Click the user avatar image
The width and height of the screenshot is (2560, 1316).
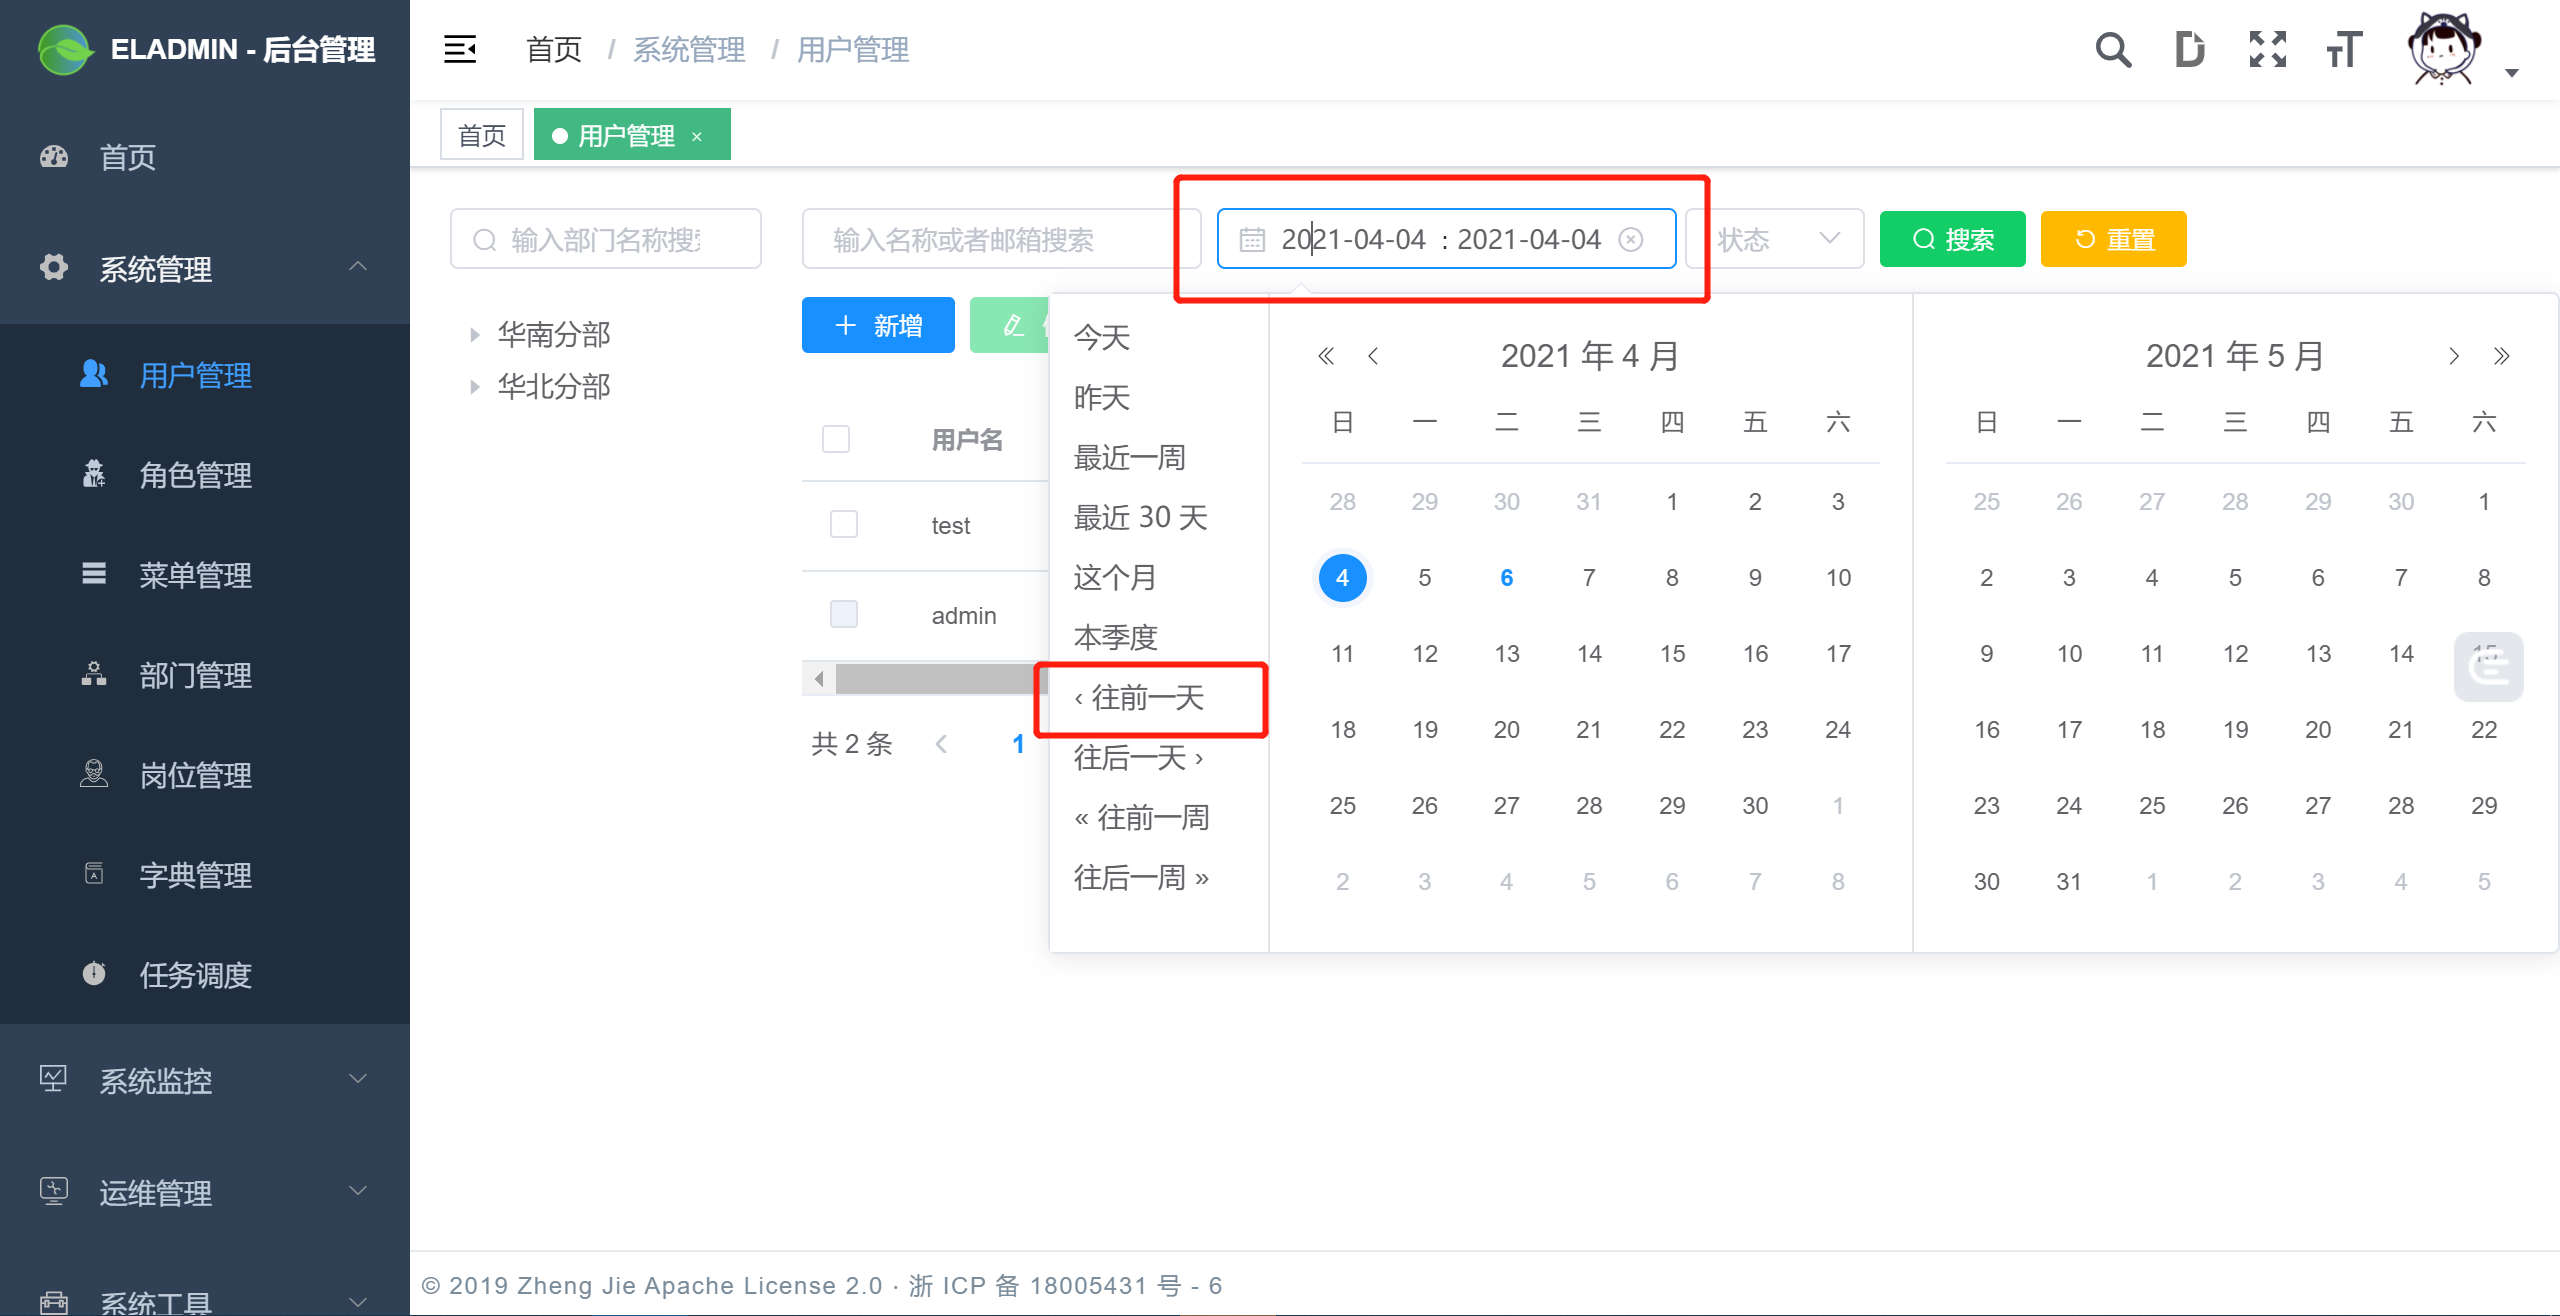[2443, 49]
